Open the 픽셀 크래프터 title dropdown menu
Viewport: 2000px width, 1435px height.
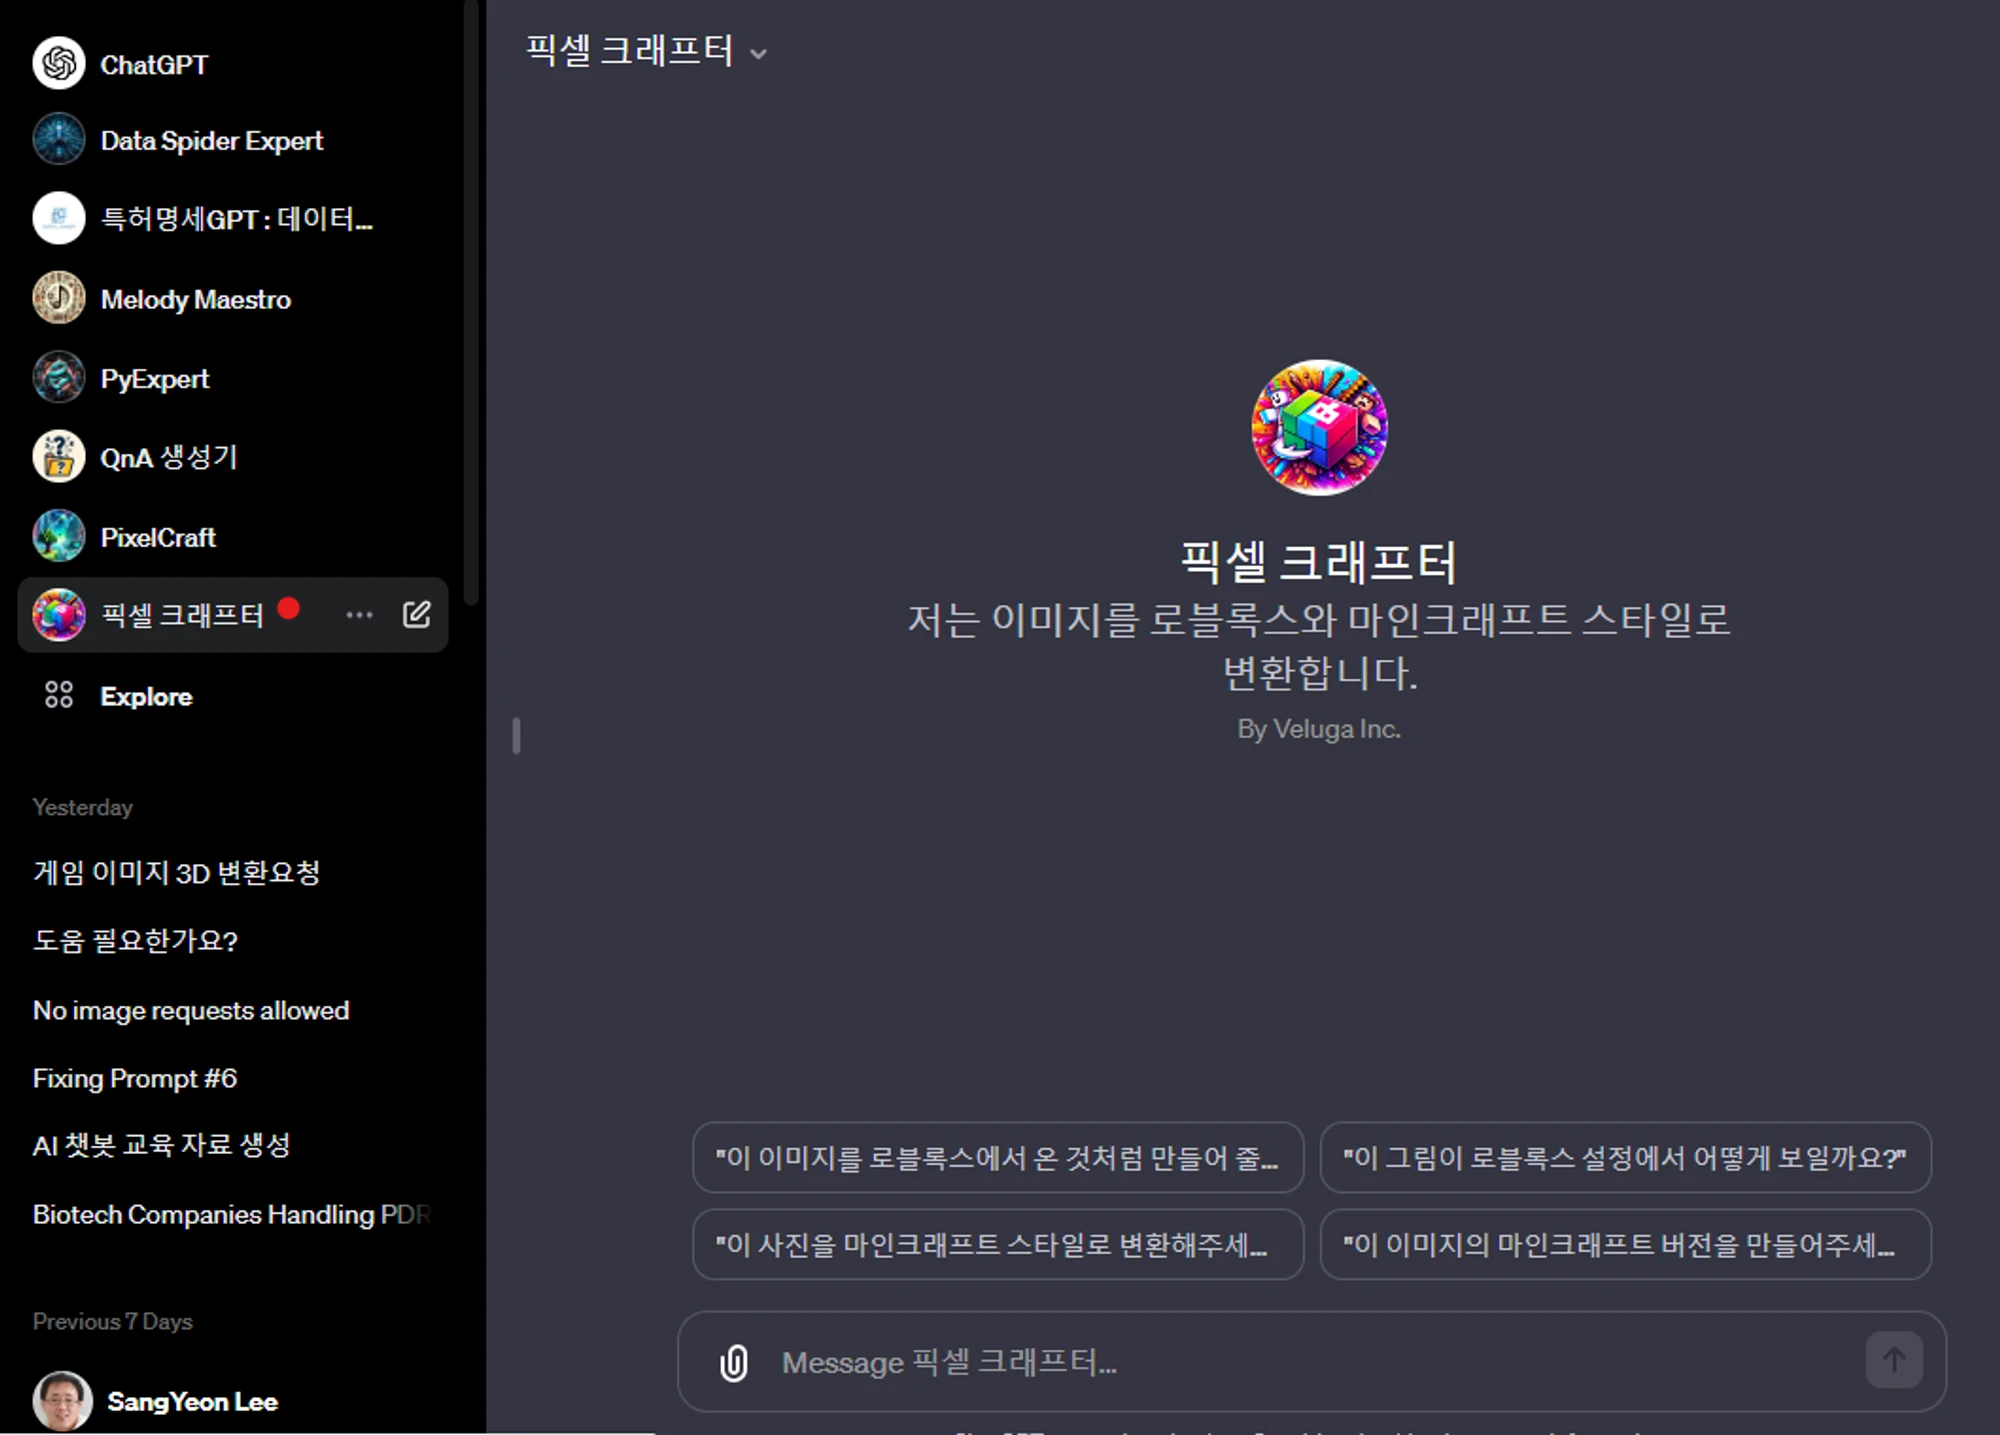[x=646, y=51]
